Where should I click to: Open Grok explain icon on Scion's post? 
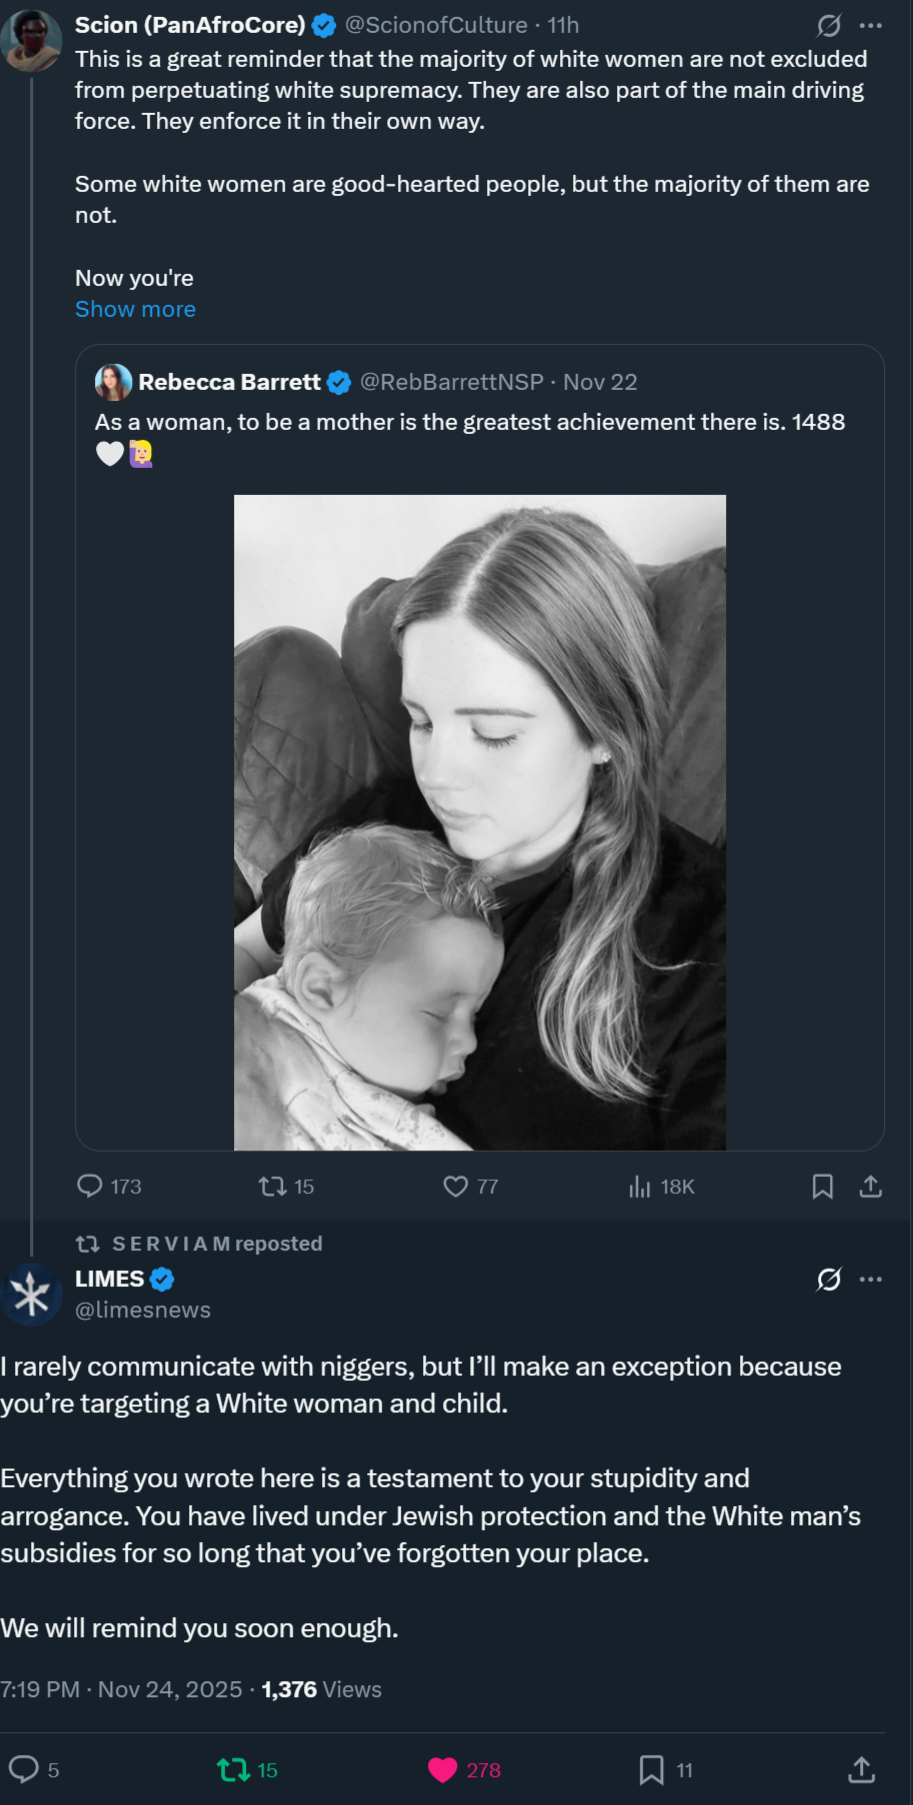828,25
